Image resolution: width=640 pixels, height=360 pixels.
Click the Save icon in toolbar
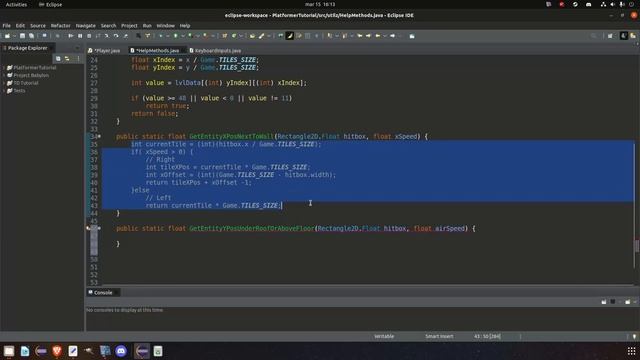coord(22,36)
